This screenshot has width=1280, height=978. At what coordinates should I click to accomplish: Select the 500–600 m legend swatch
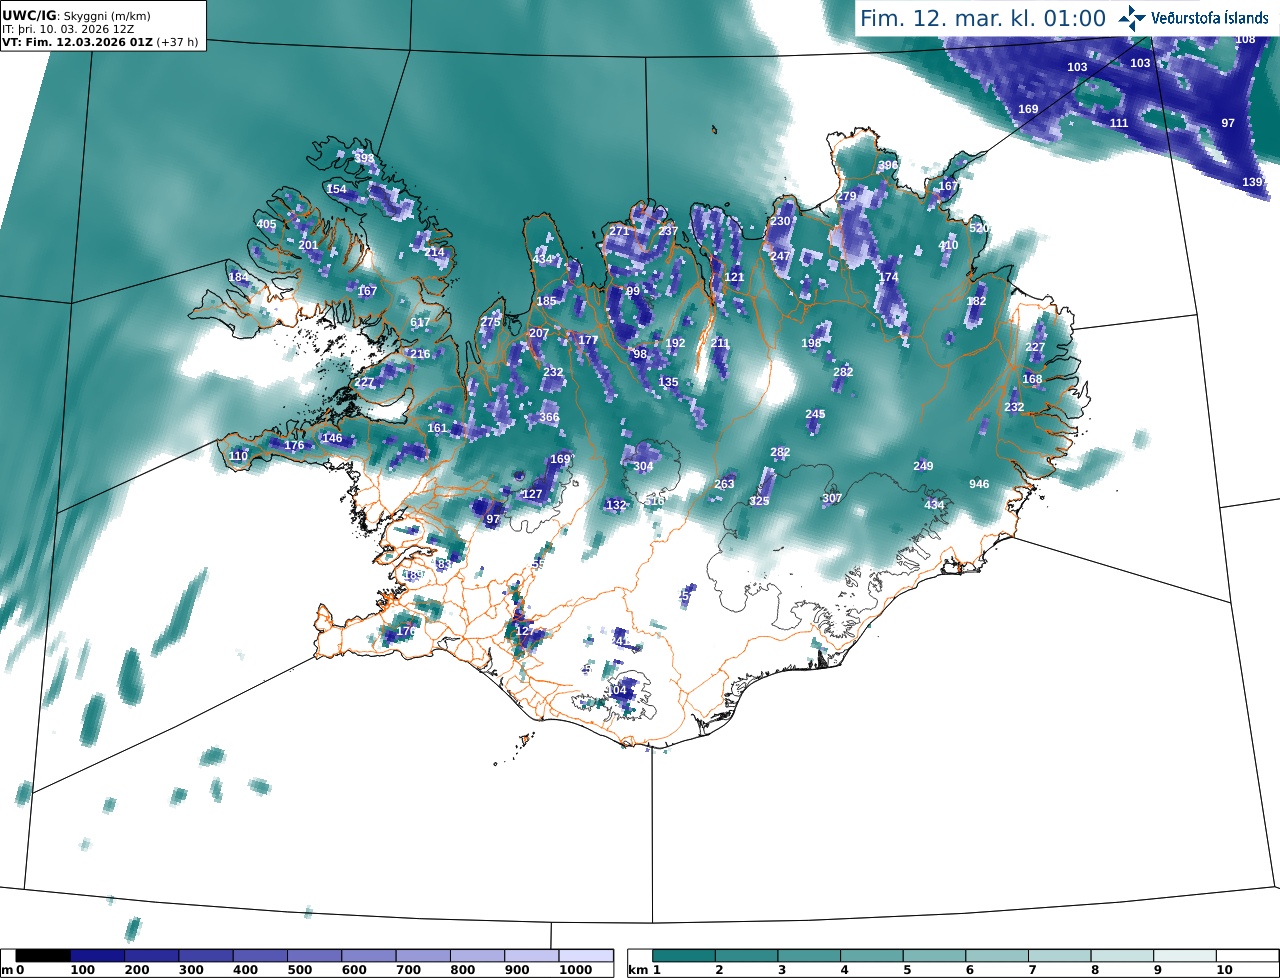pyautogui.click(x=314, y=956)
